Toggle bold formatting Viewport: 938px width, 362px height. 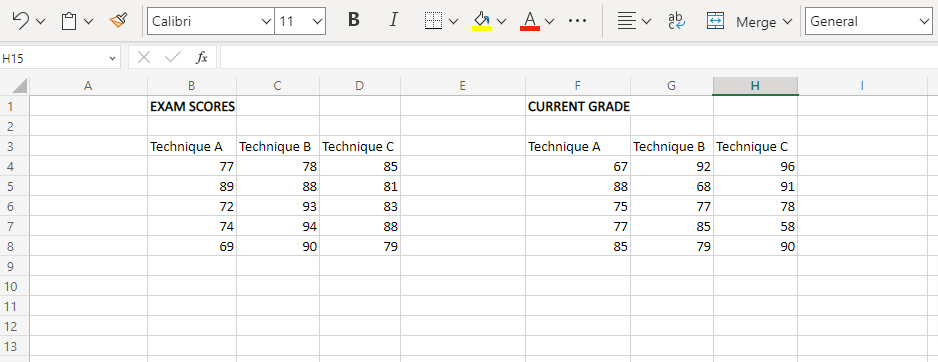pos(354,20)
